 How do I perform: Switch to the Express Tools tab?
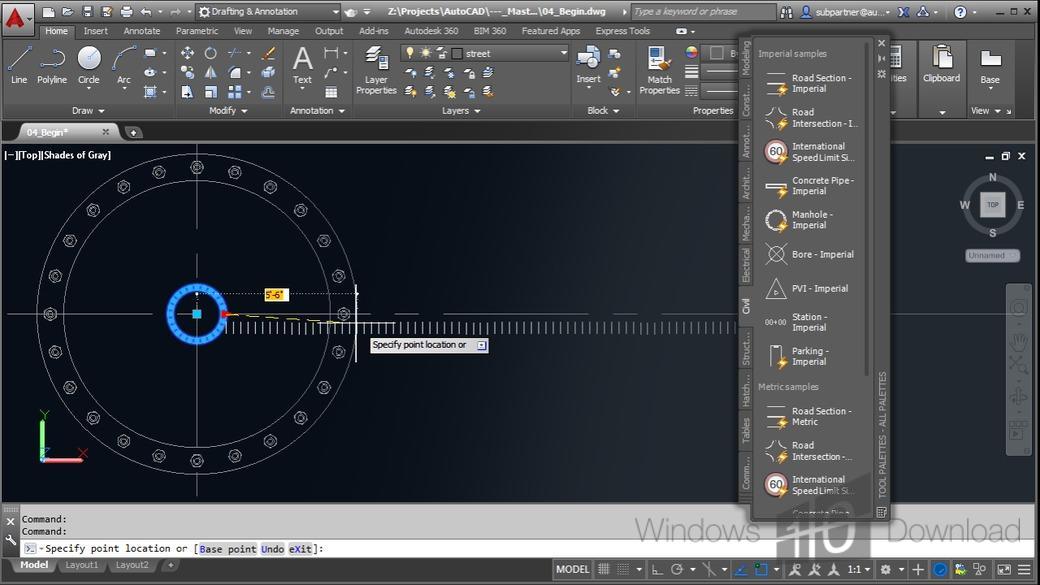tap(622, 31)
